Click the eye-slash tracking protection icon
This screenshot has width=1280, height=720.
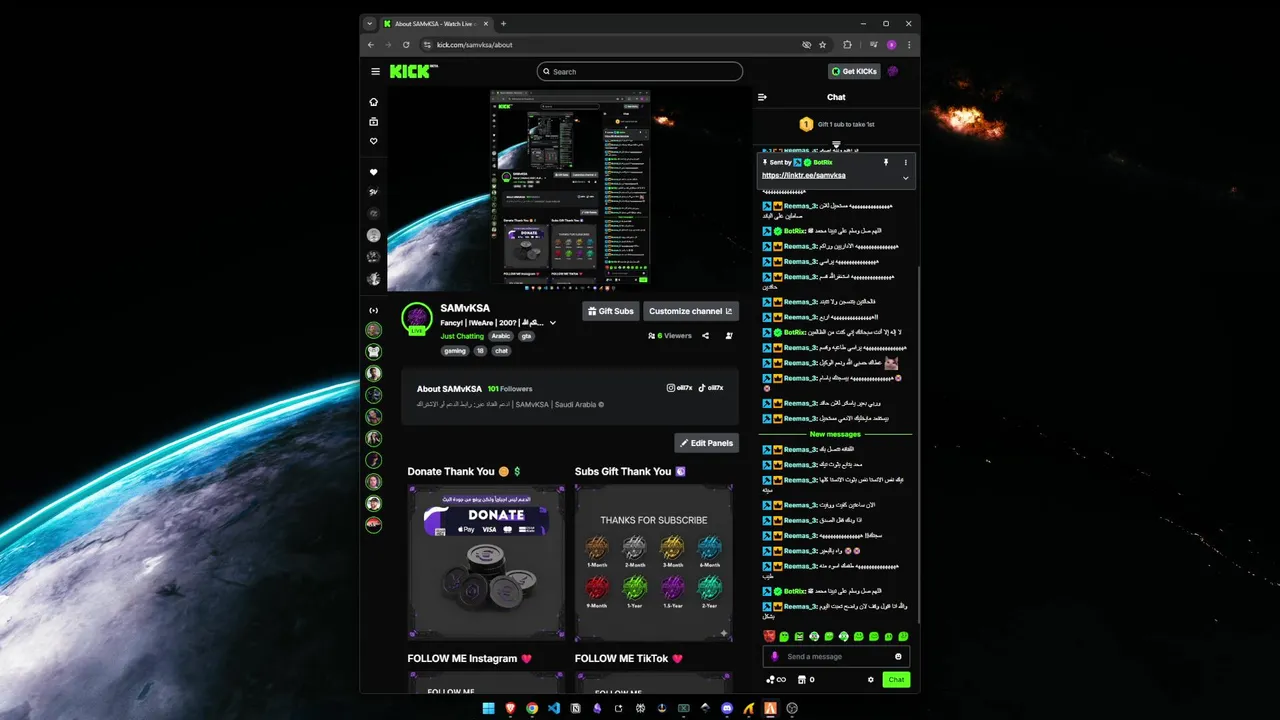tap(806, 44)
